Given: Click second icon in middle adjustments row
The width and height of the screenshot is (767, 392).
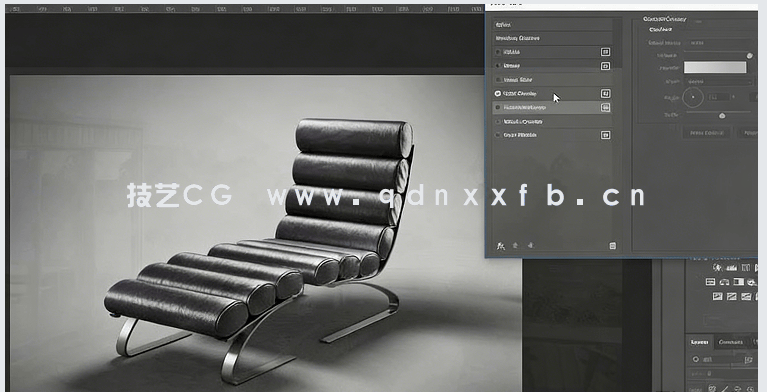Looking at the screenshot, I should 725,282.
